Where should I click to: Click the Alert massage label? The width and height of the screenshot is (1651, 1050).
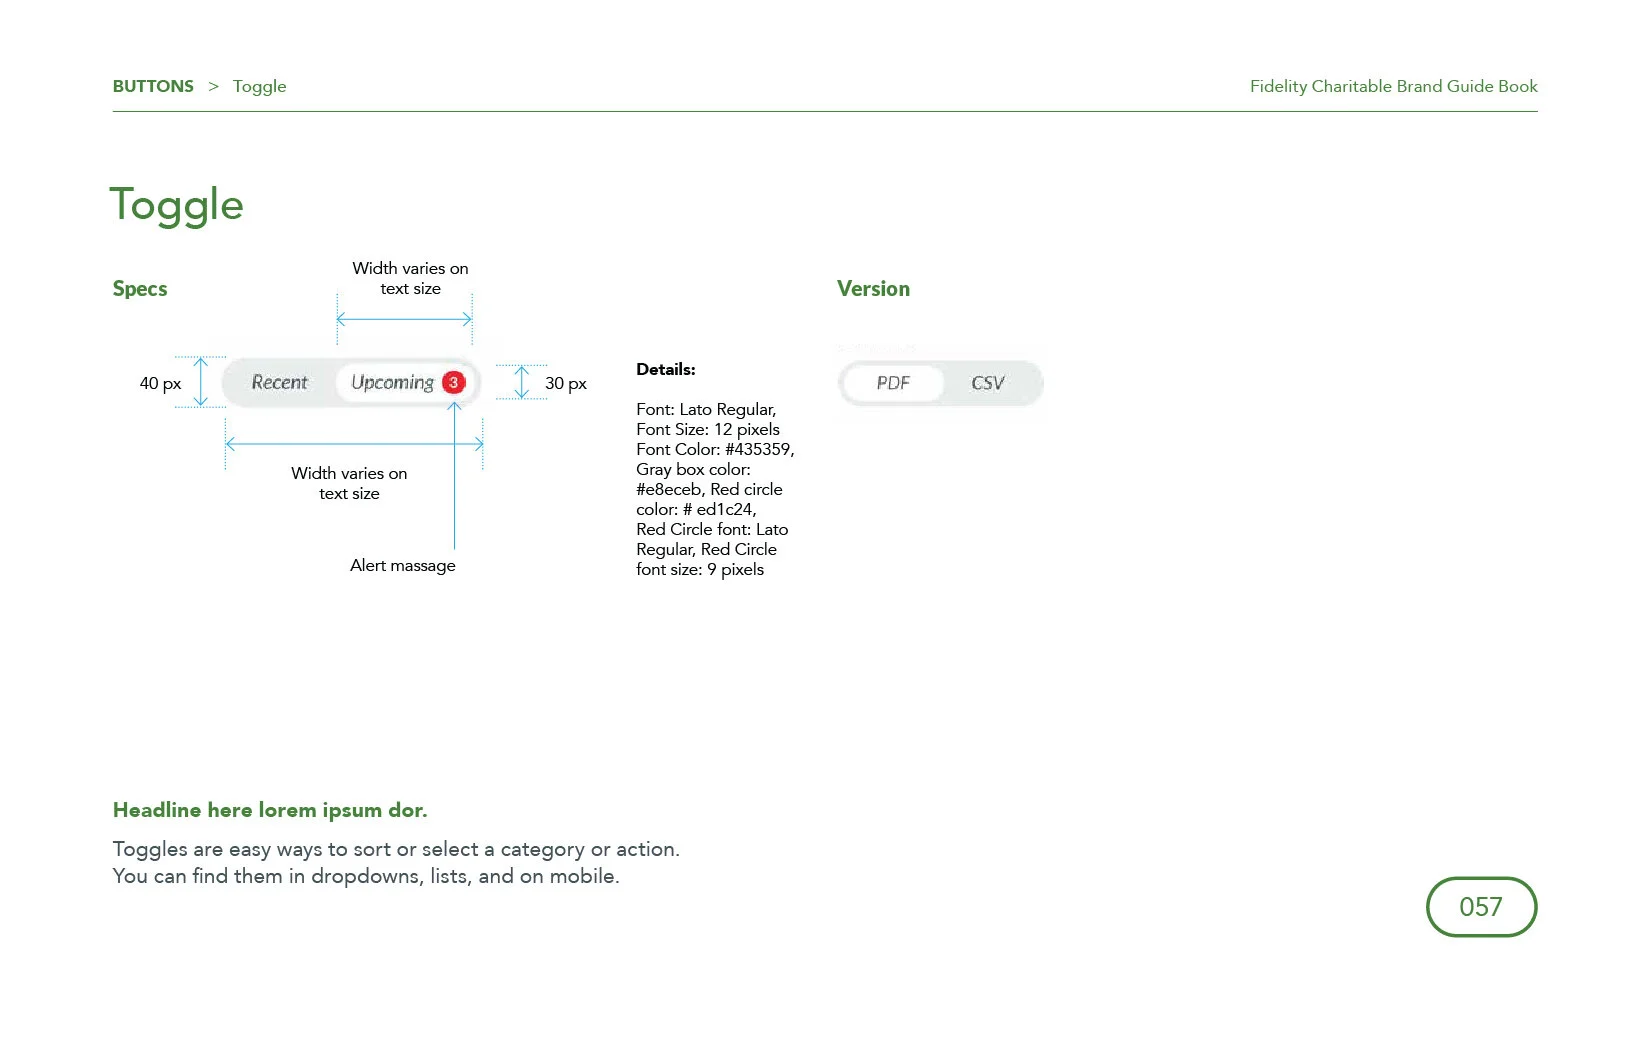[x=403, y=565]
